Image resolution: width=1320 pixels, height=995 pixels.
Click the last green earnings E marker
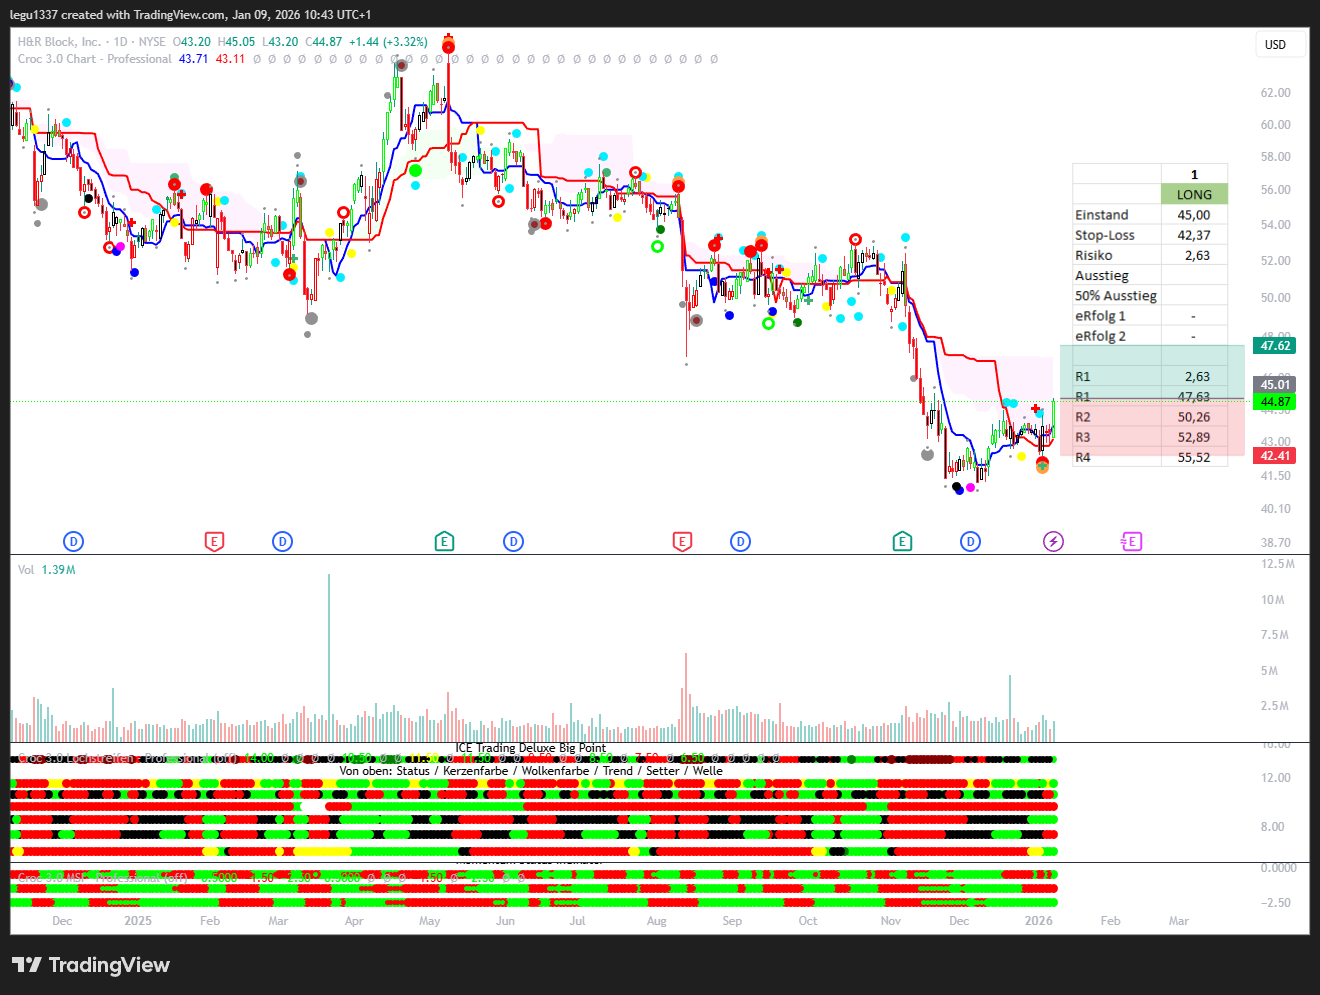tap(902, 541)
